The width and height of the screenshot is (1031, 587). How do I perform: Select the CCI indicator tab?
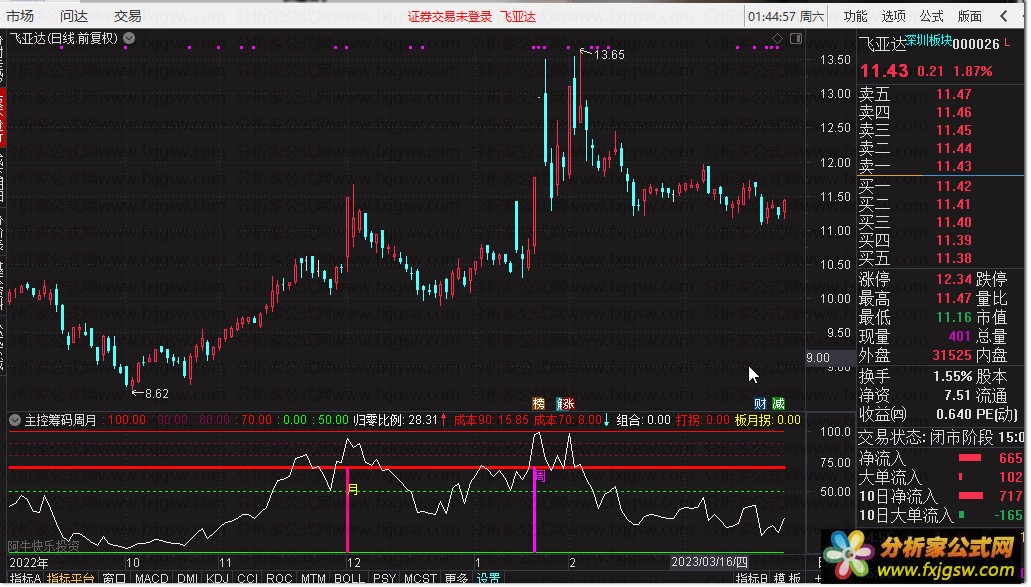click(248, 579)
